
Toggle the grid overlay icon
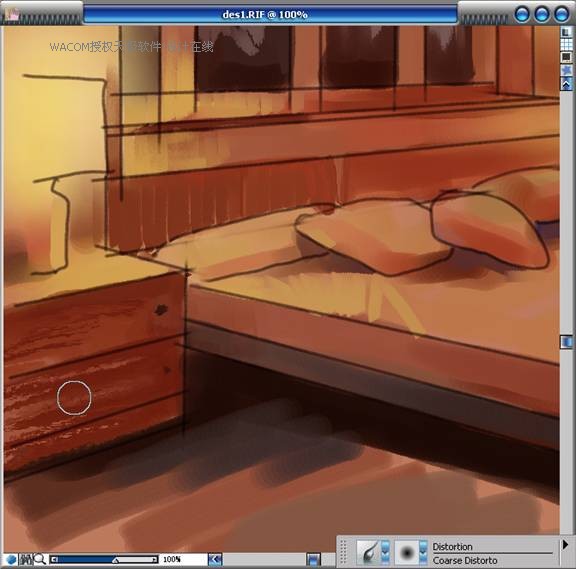[x=566, y=44]
